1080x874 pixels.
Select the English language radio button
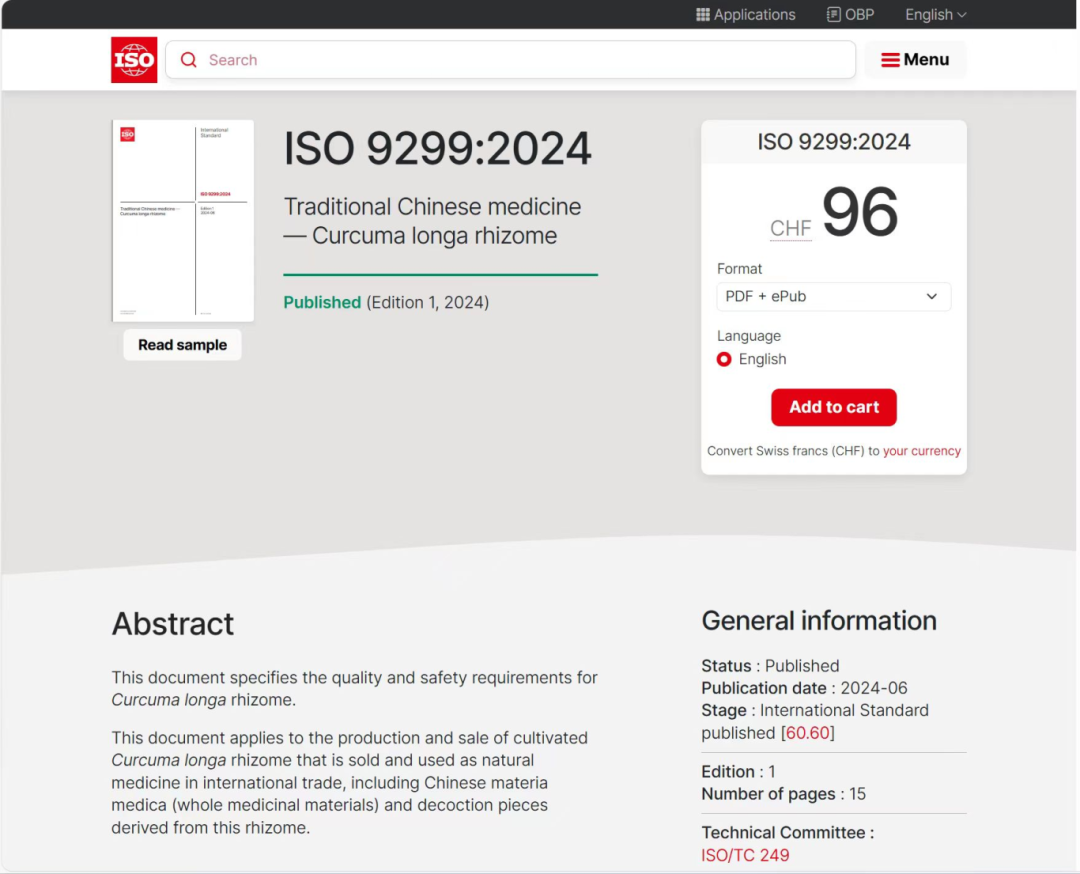coord(724,360)
